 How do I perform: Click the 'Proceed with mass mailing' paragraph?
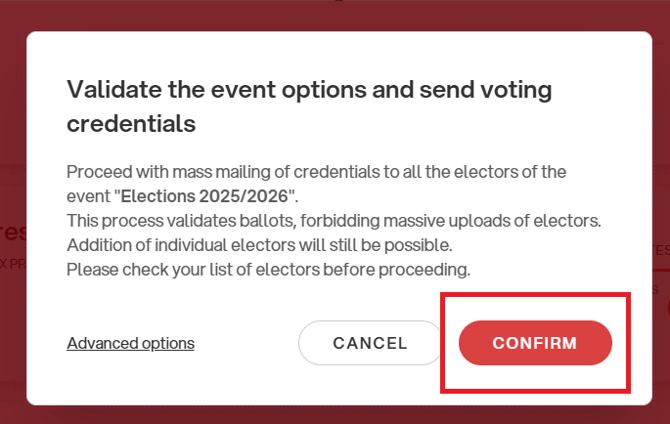coord(316,171)
